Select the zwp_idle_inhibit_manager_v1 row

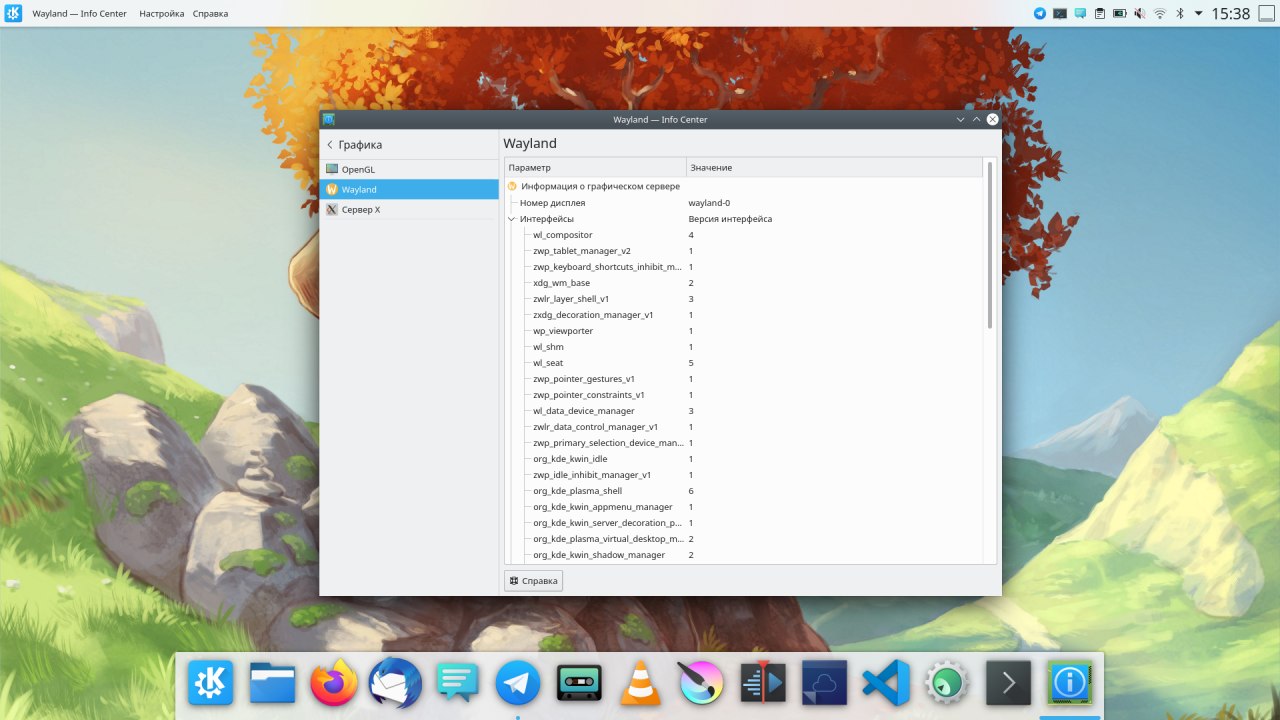click(x=744, y=475)
